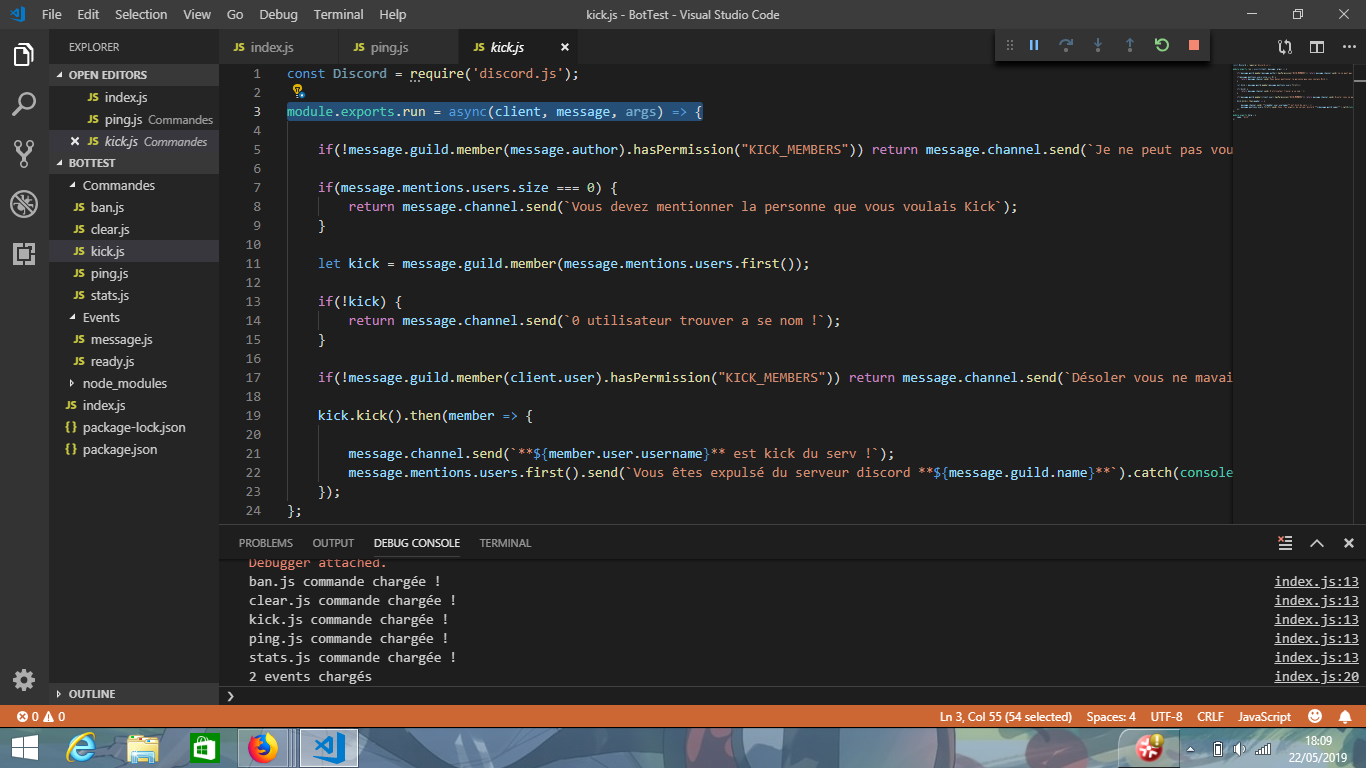Close the bottom panel
Screen dimensions: 1366x768
coord(1349,543)
